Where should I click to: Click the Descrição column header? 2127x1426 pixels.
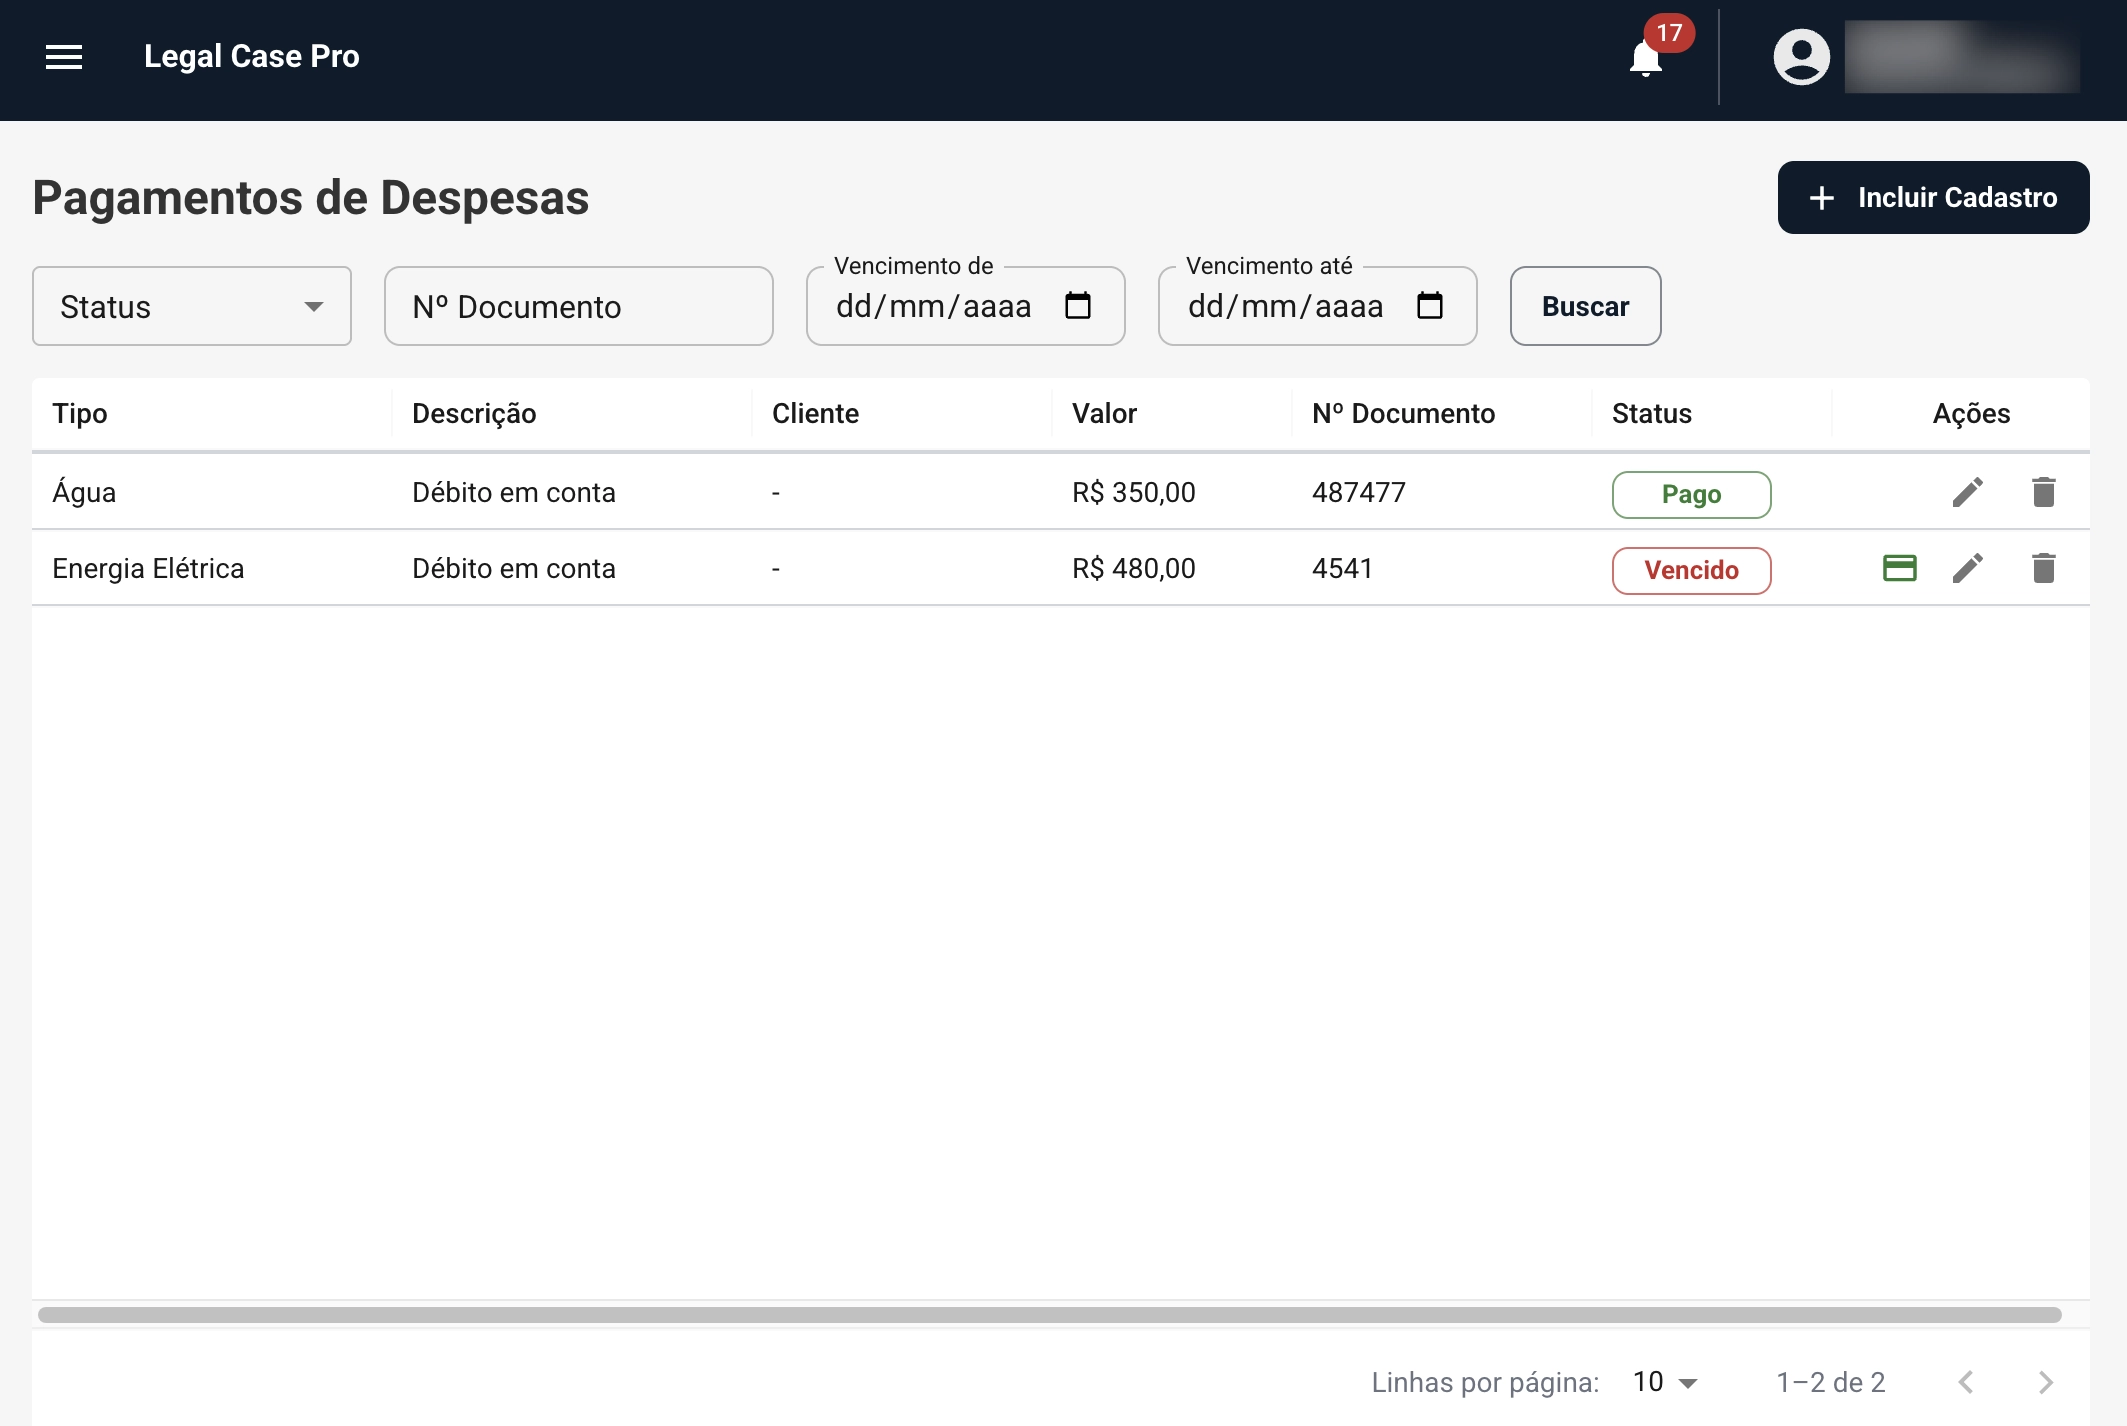474,413
